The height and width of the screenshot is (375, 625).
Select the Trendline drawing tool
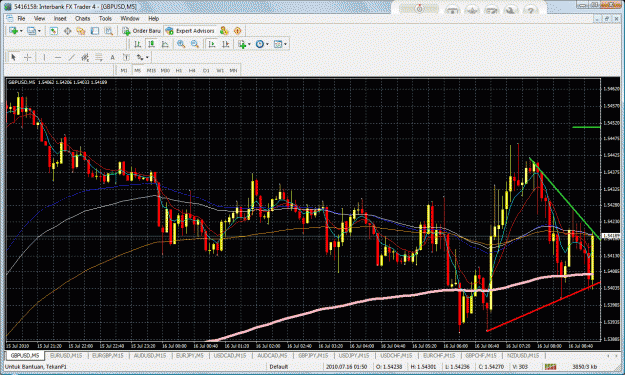tap(71, 58)
